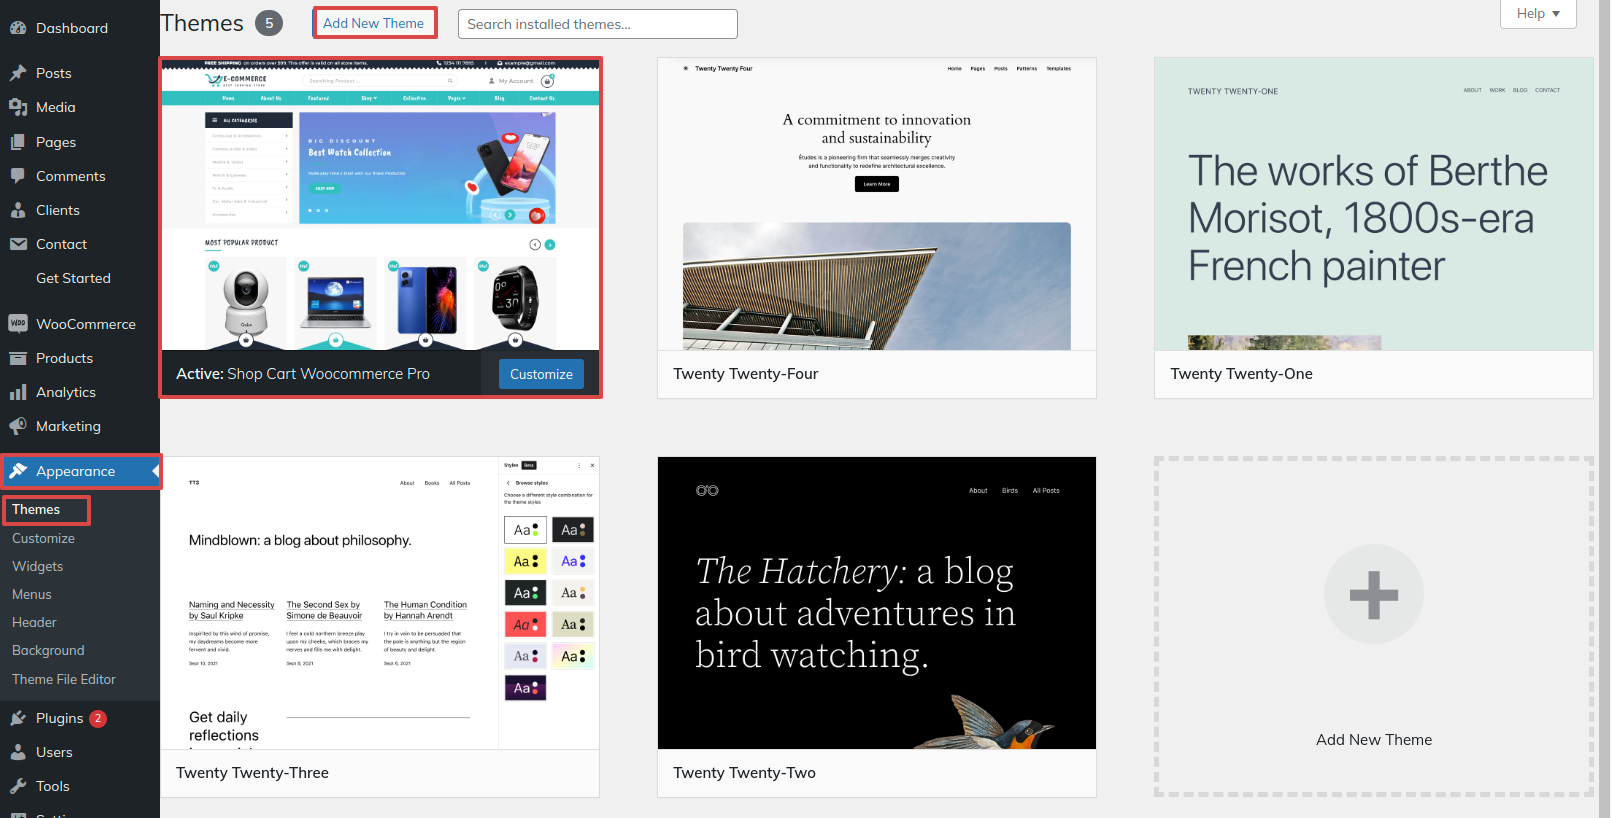Click the Pages document icon
Image resolution: width=1611 pixels, height=818 pixels.
point(18,142)
